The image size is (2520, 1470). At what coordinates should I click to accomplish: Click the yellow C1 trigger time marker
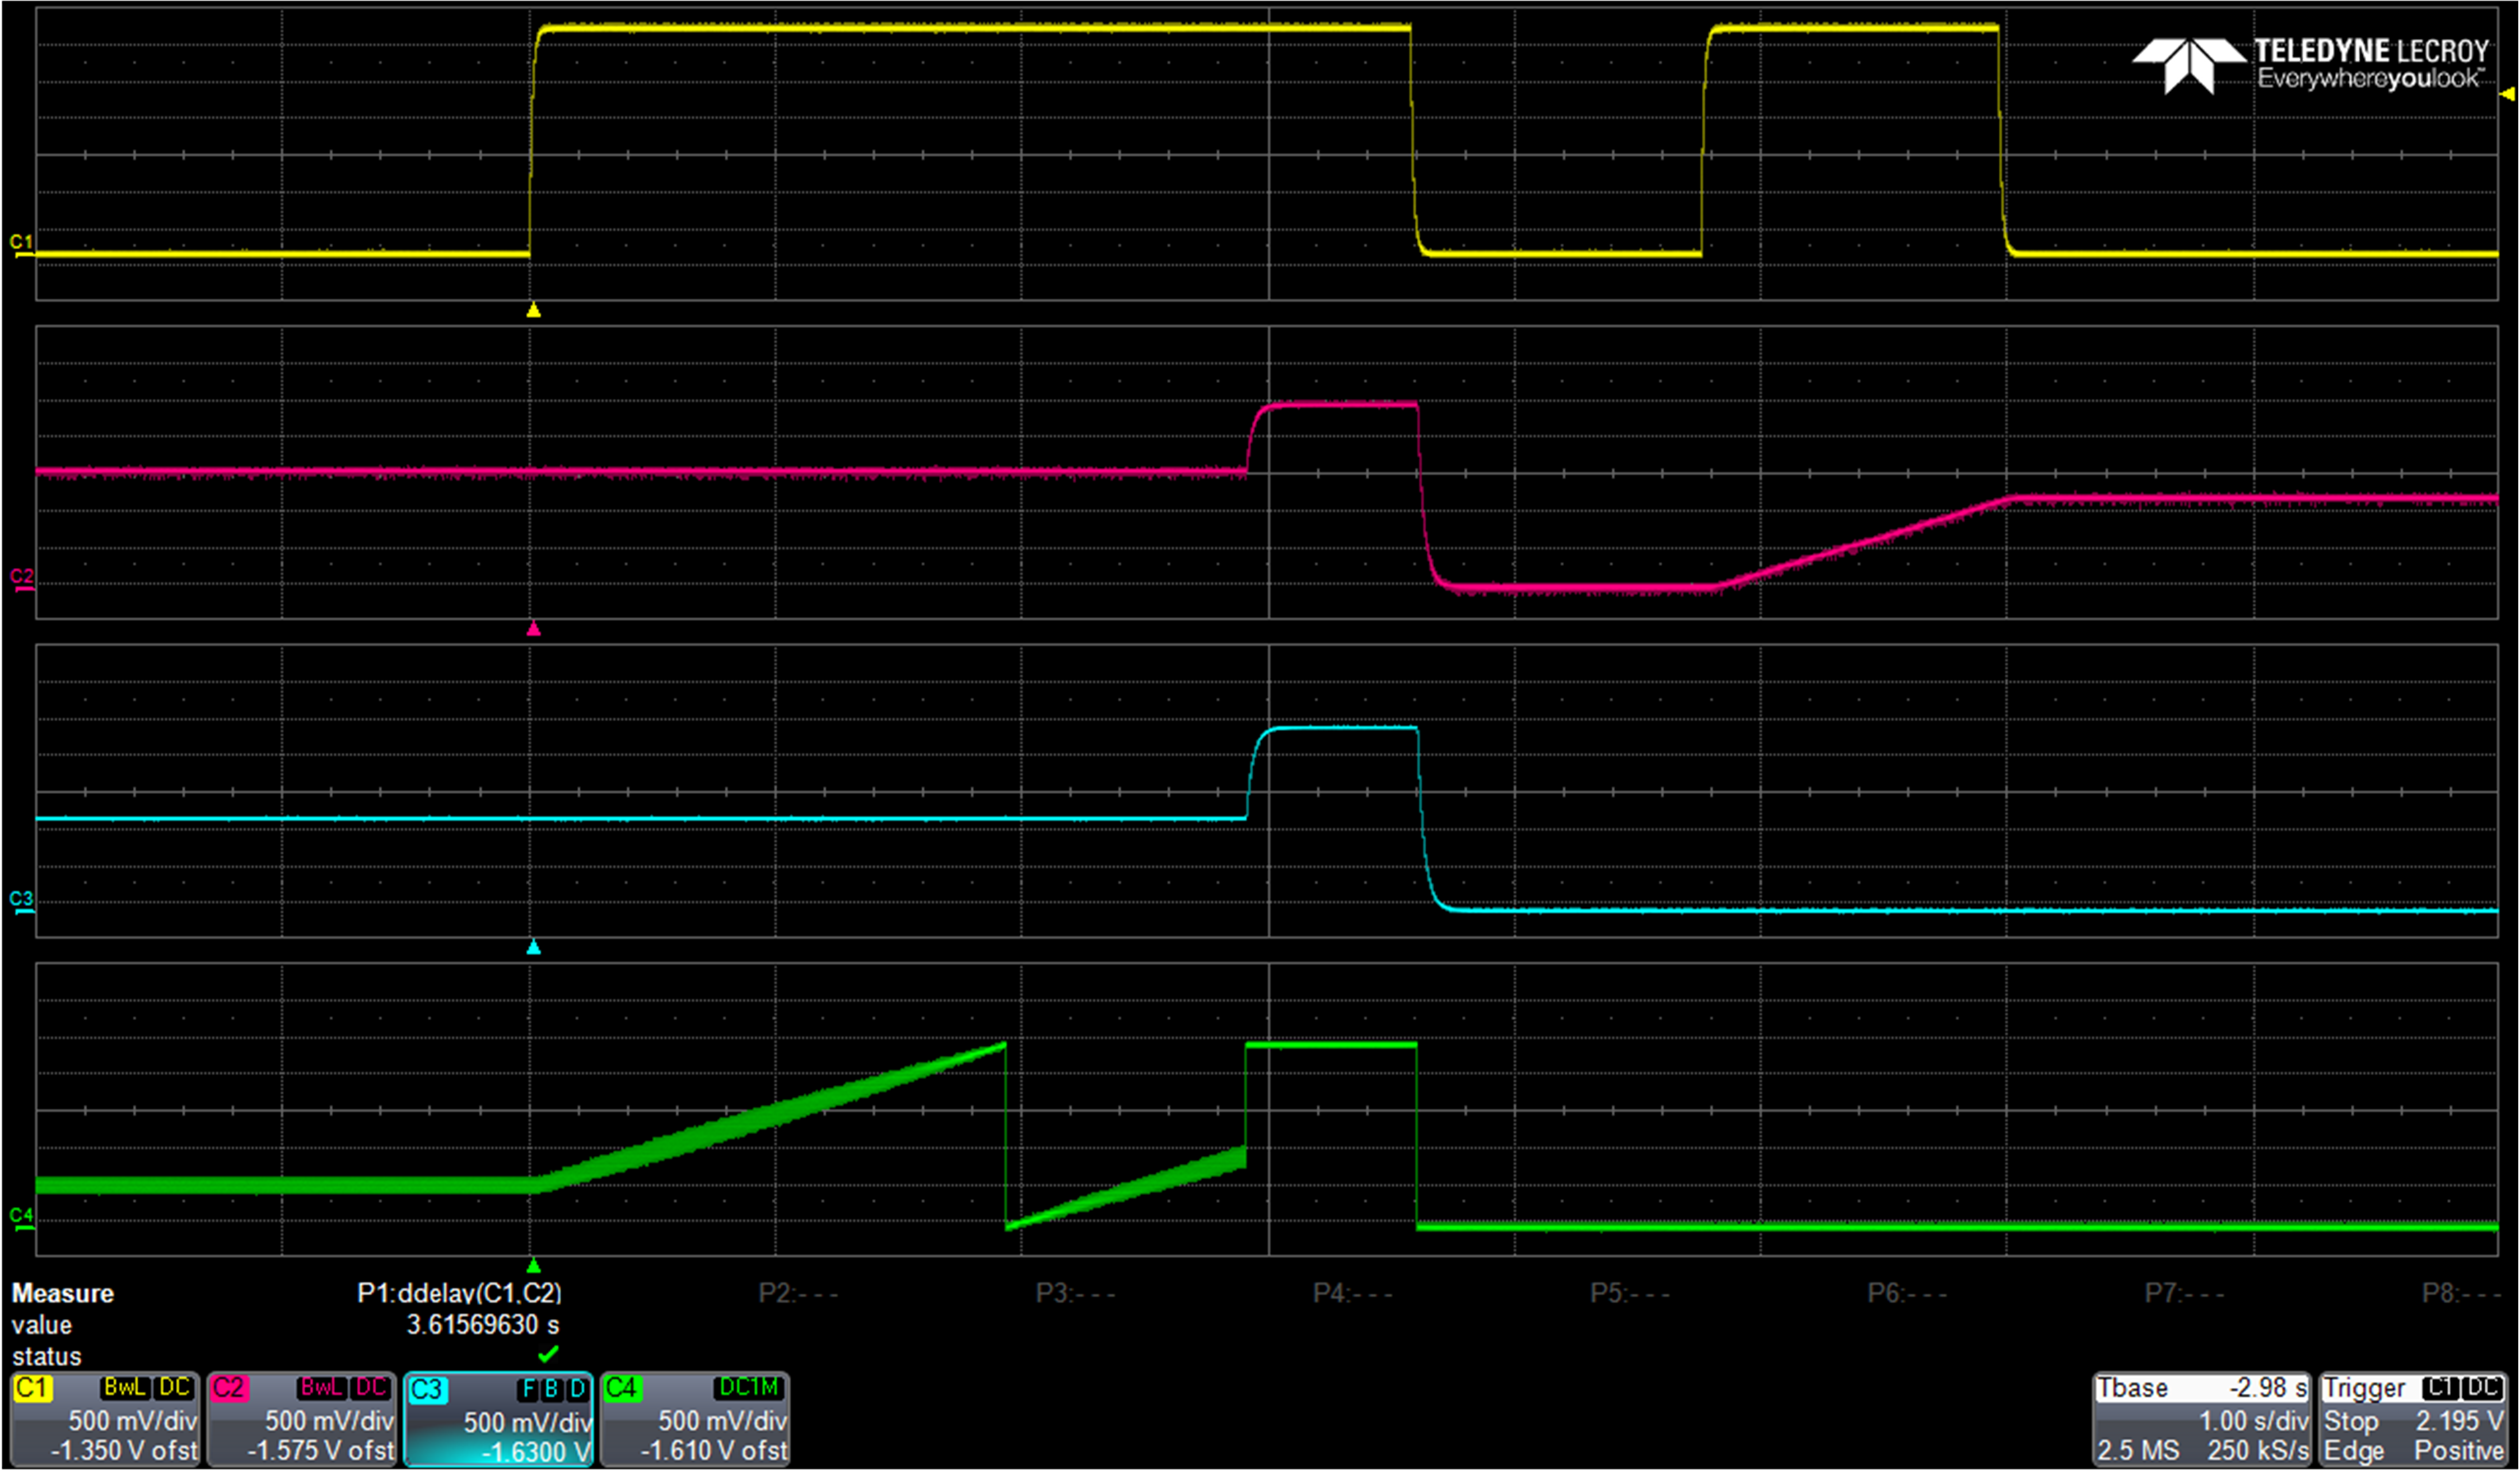(533, 311)
